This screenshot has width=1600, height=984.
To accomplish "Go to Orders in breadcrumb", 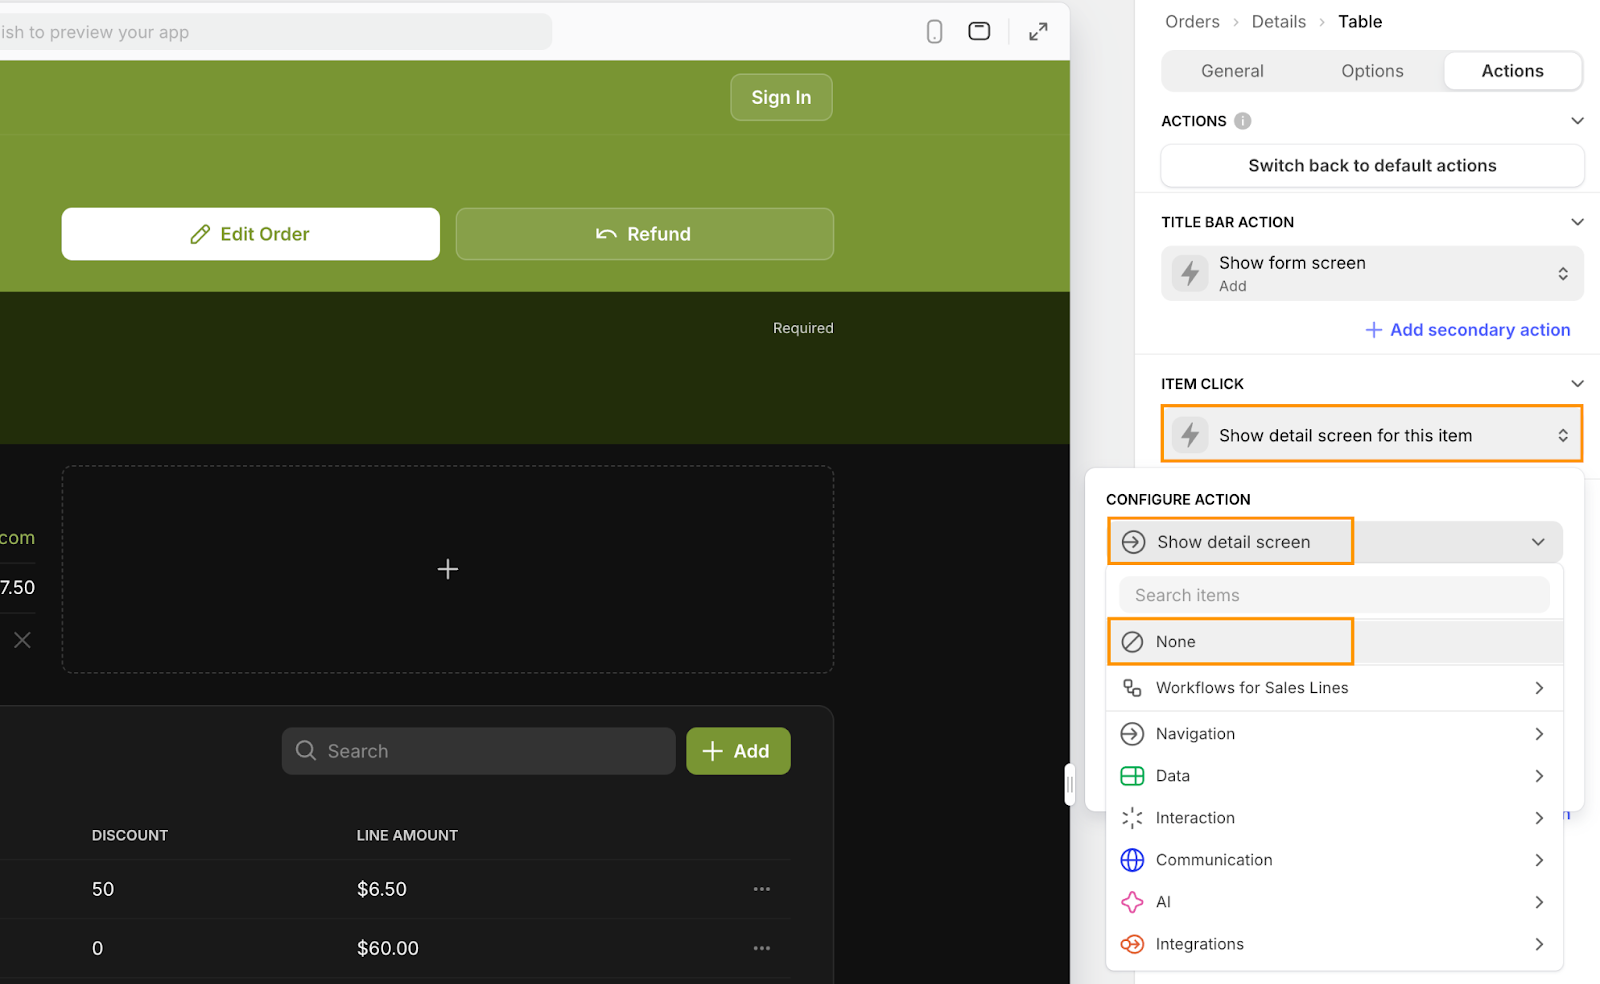I will 1192,22.
